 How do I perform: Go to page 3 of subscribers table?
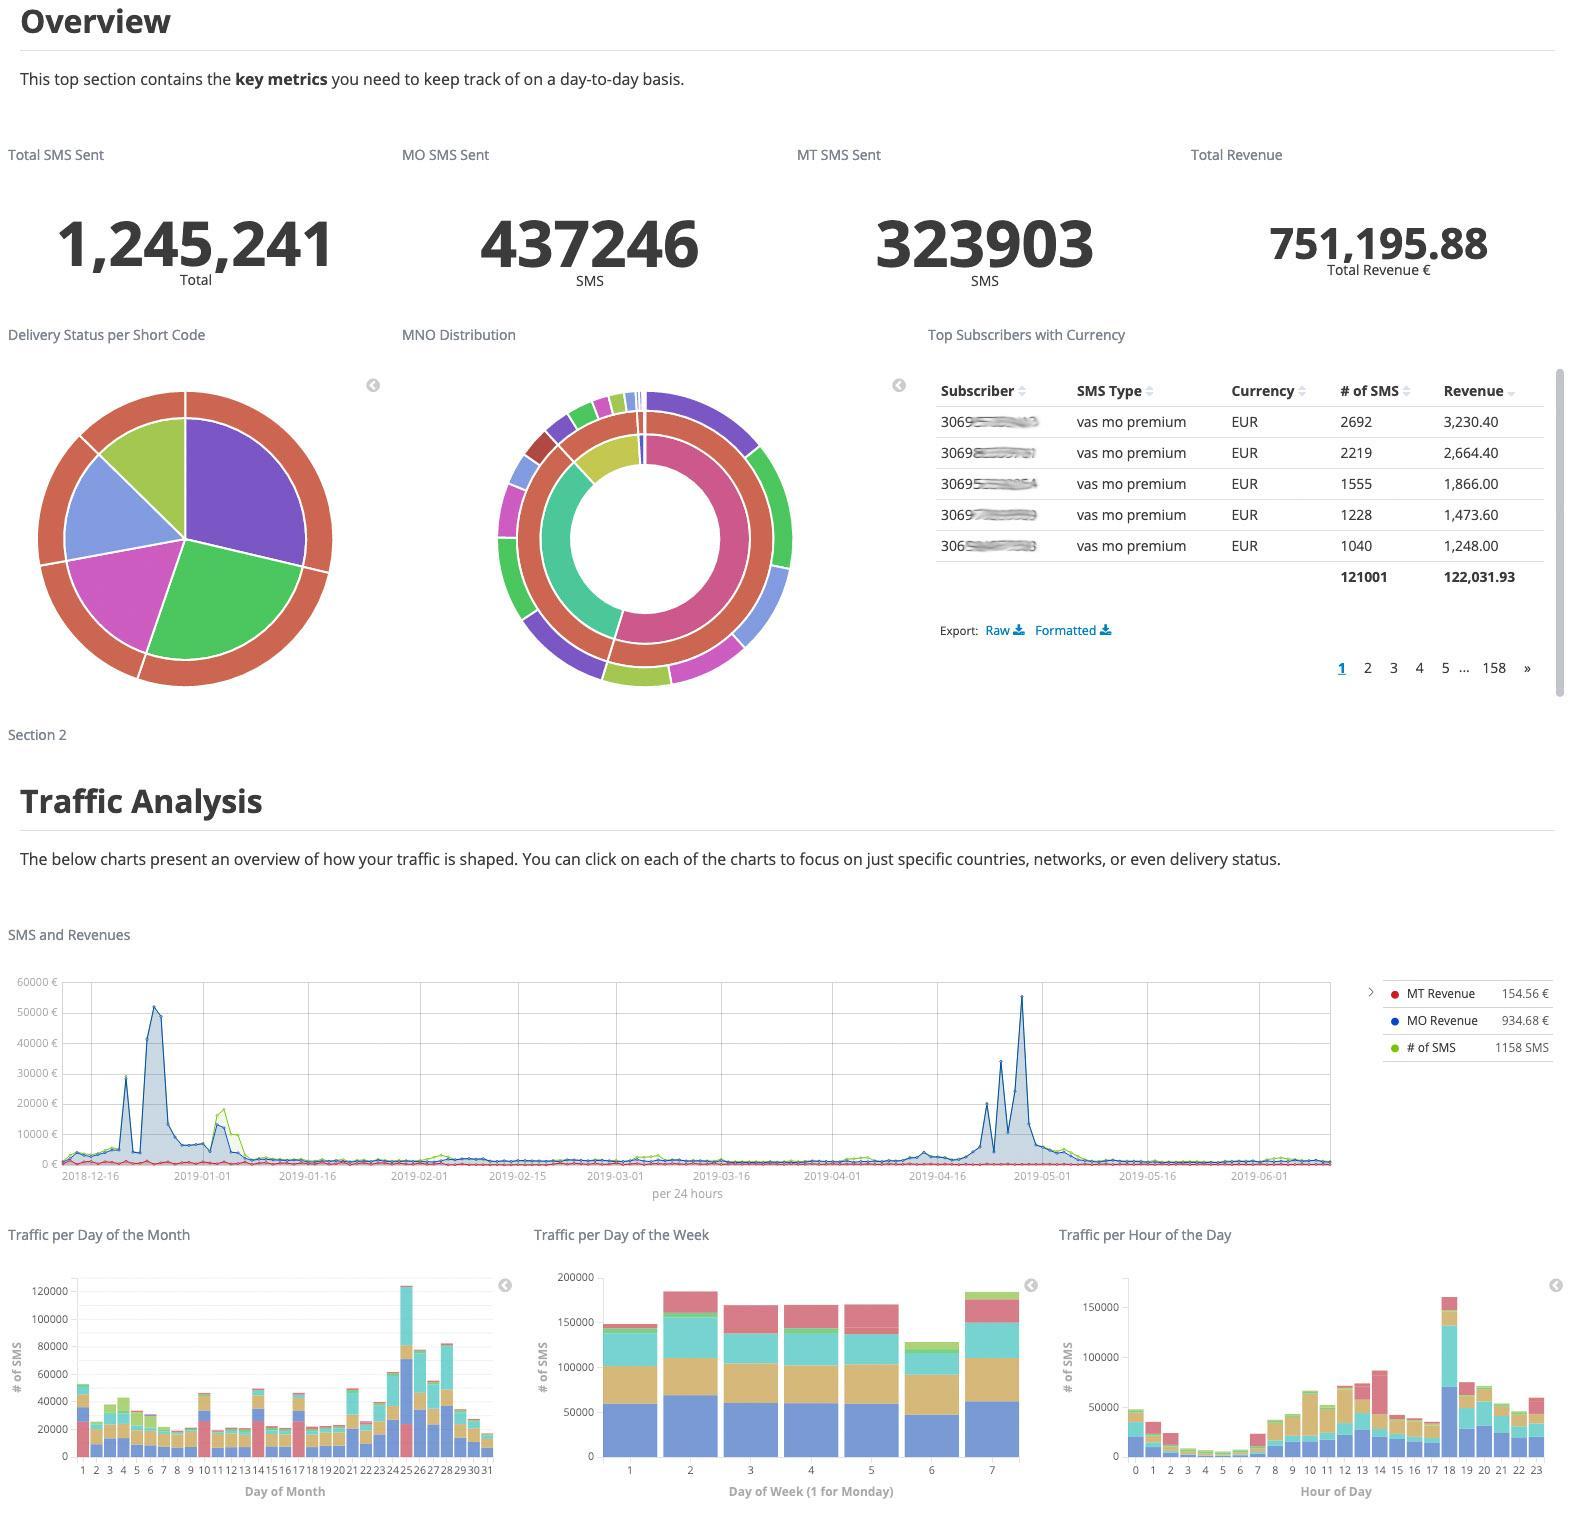pyautogui.click(x=1393, y=668)
